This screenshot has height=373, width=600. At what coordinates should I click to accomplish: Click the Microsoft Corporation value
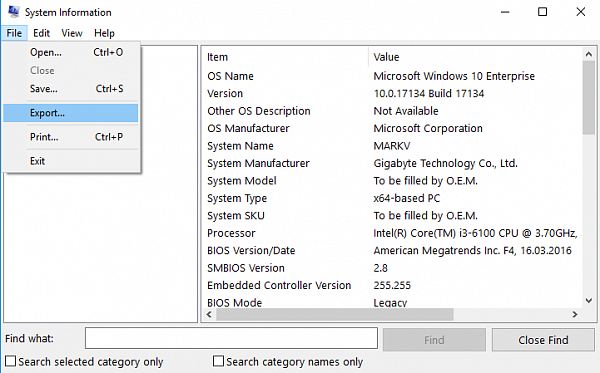click(428, 129)
